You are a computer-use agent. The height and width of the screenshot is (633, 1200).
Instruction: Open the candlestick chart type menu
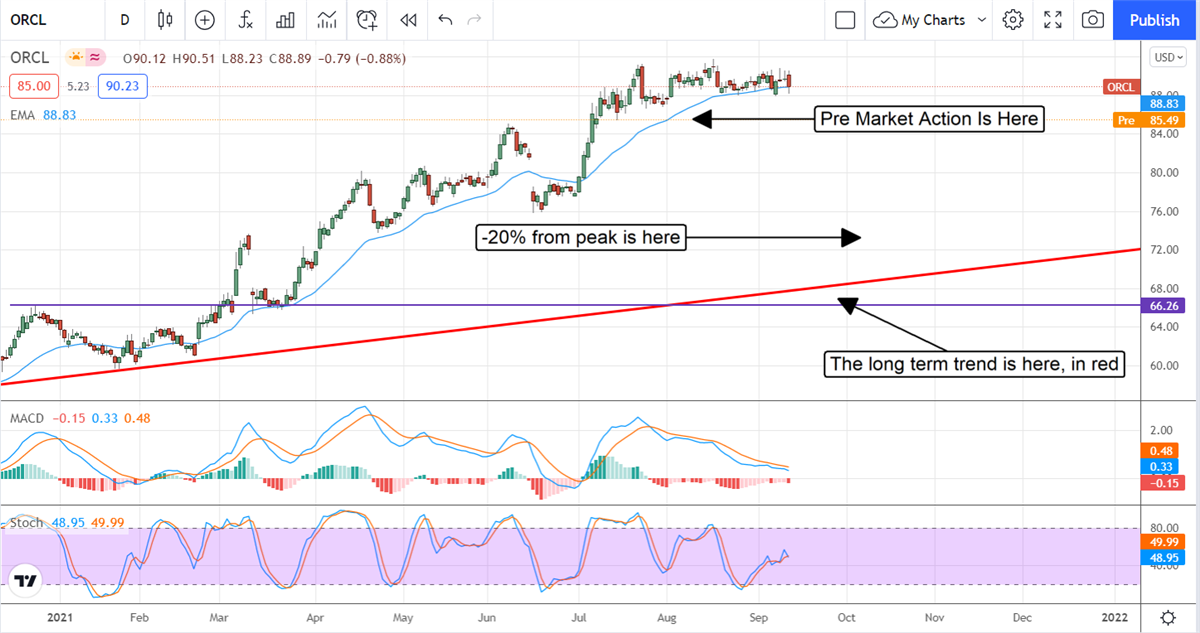click(165, 20)
